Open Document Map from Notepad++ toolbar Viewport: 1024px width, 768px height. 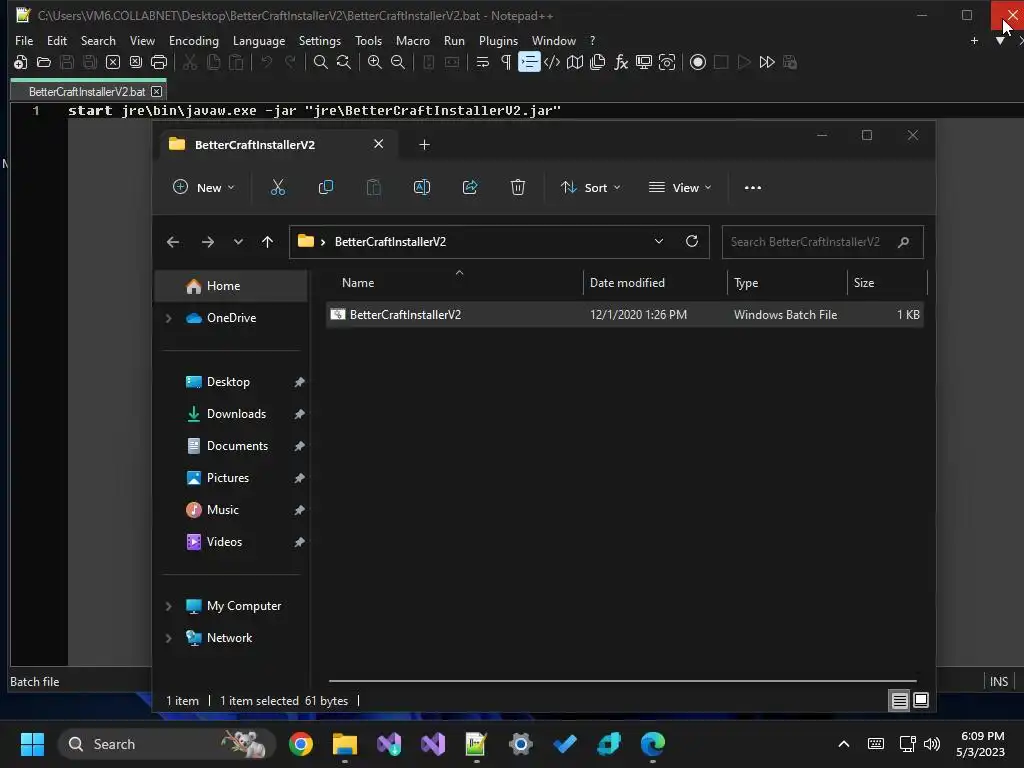575,62
